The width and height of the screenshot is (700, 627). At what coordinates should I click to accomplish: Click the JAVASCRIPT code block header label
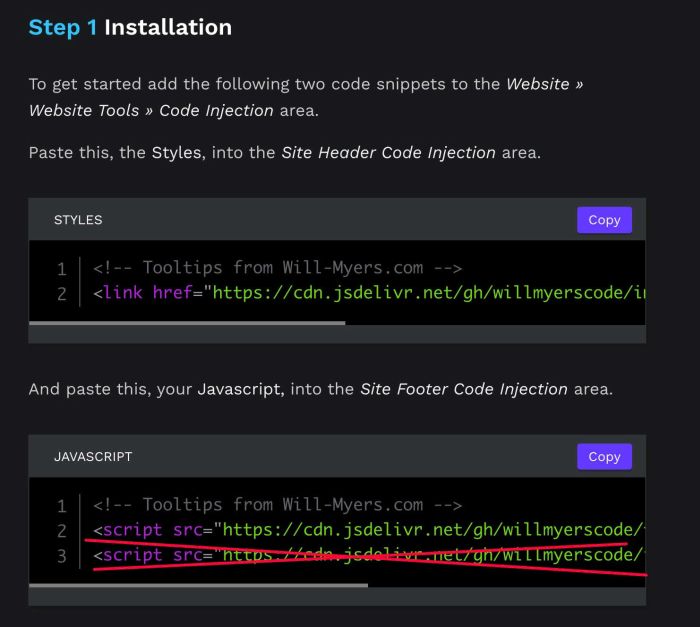click(x=93, y=456)
